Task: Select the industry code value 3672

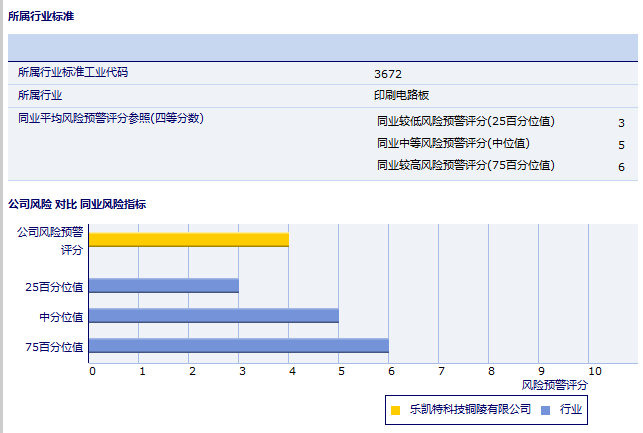Action: 387,74
